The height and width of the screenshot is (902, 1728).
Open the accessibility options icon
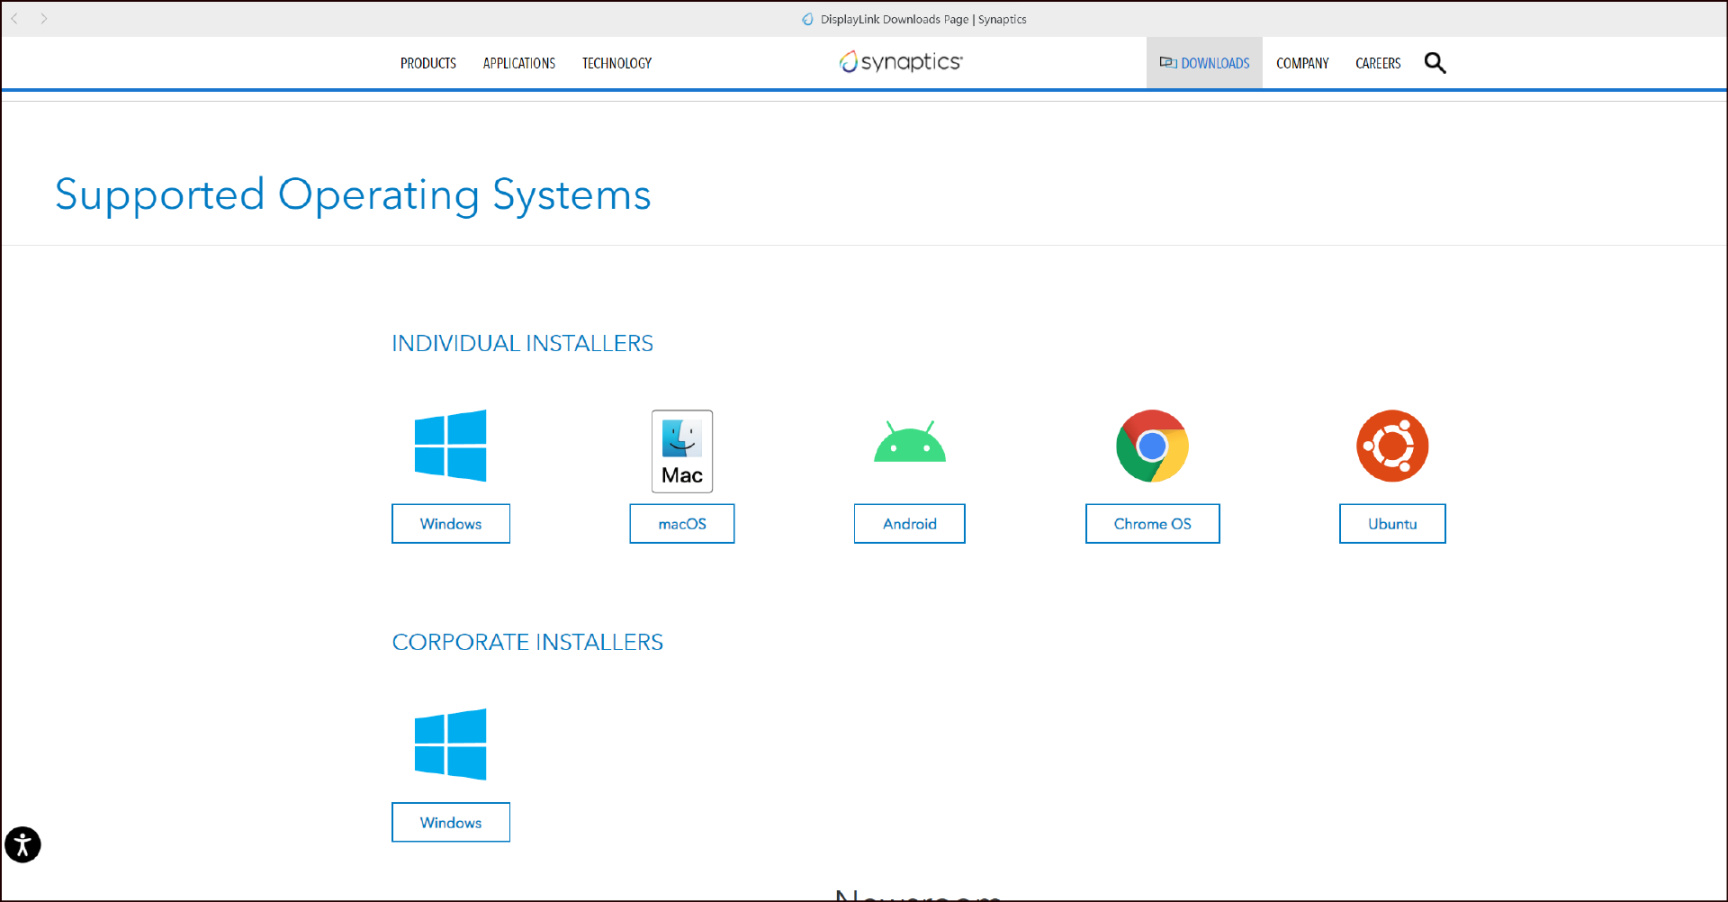23,845
